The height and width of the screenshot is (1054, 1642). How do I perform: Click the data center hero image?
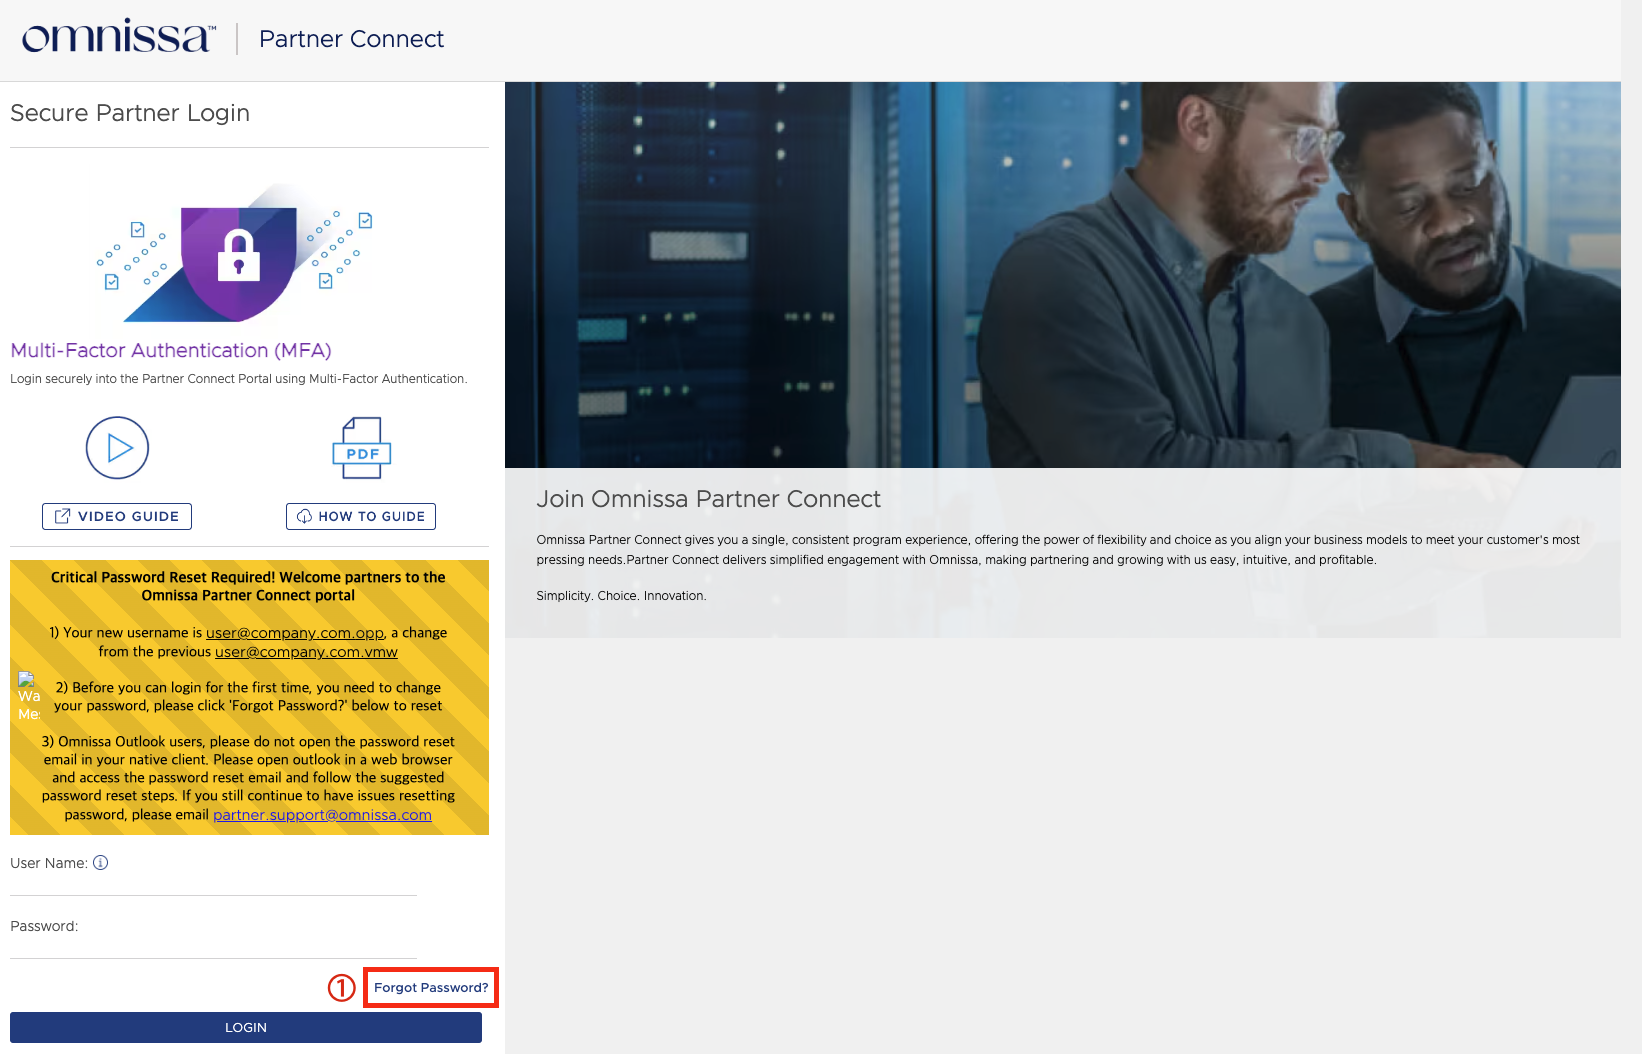[x=1062, y=275]
